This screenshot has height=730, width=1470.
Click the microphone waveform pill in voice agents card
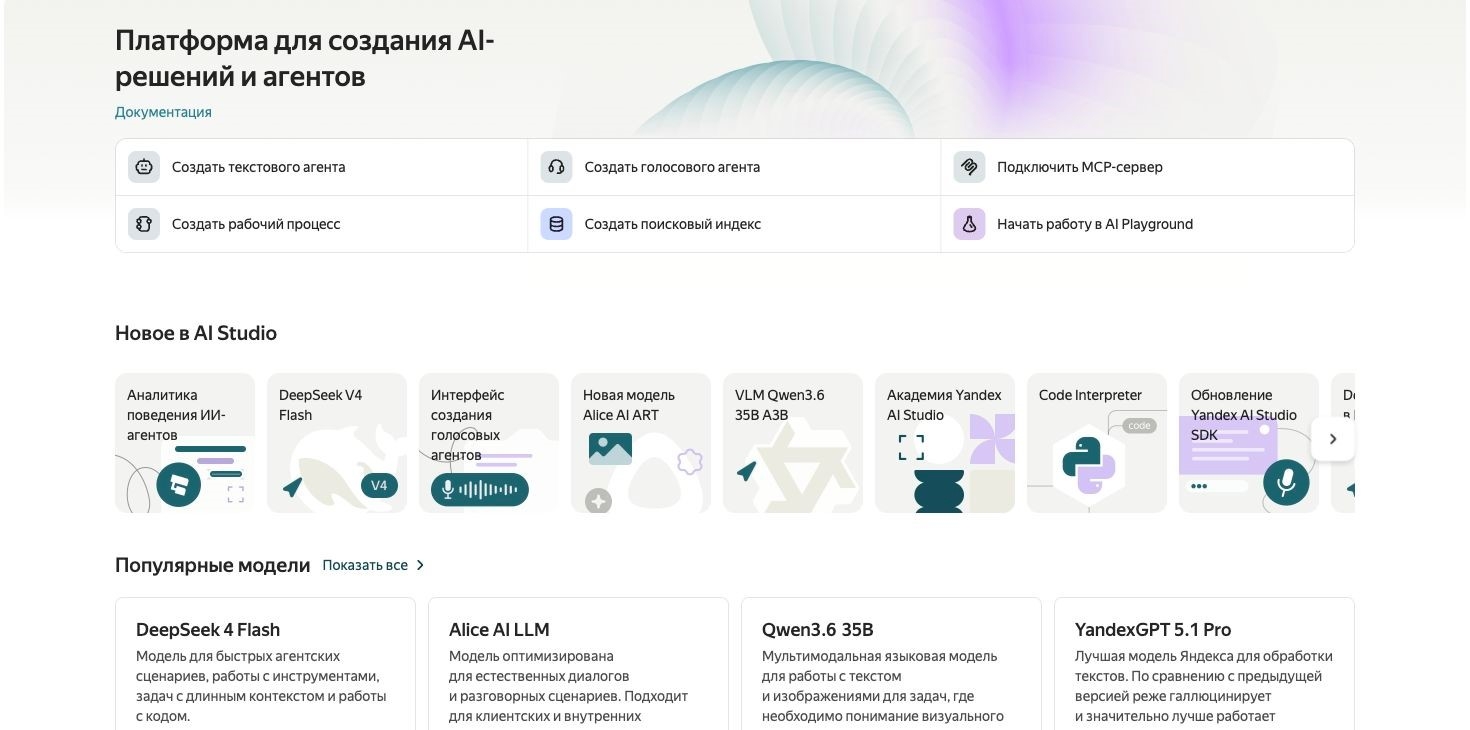coord(480,489)
